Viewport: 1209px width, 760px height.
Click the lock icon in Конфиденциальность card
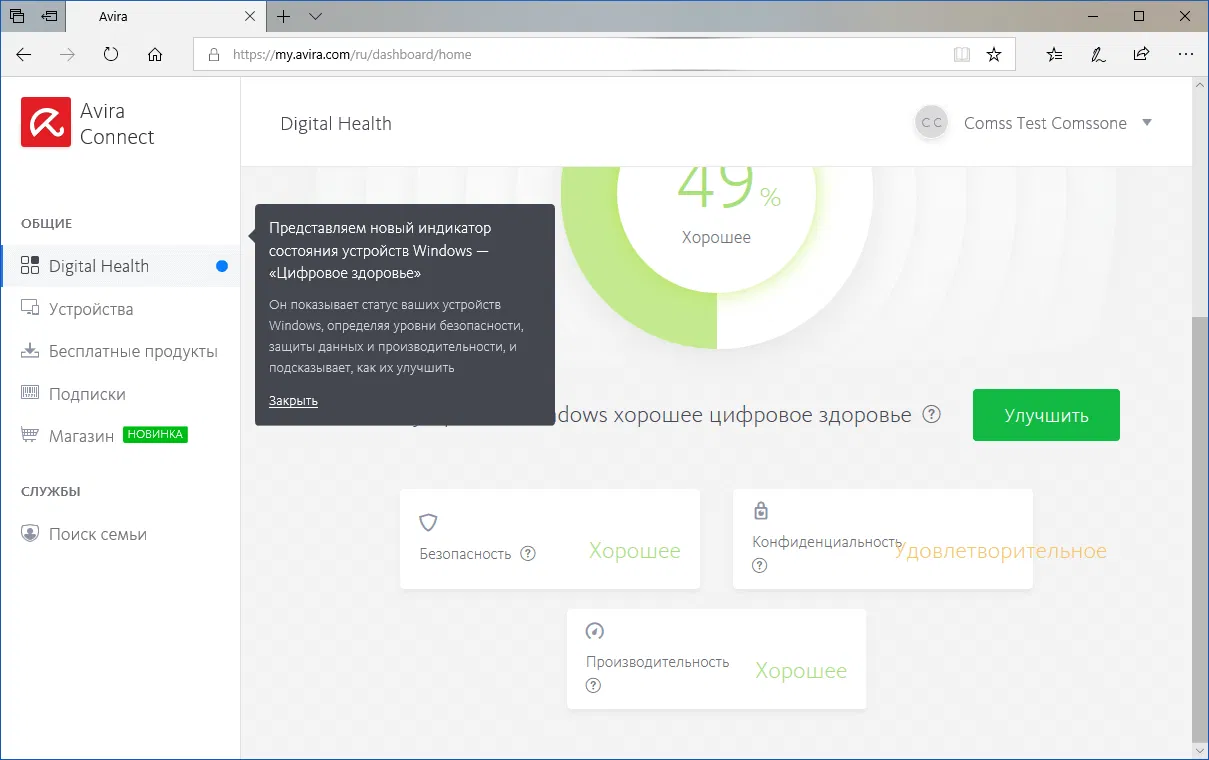pos(761,510)
